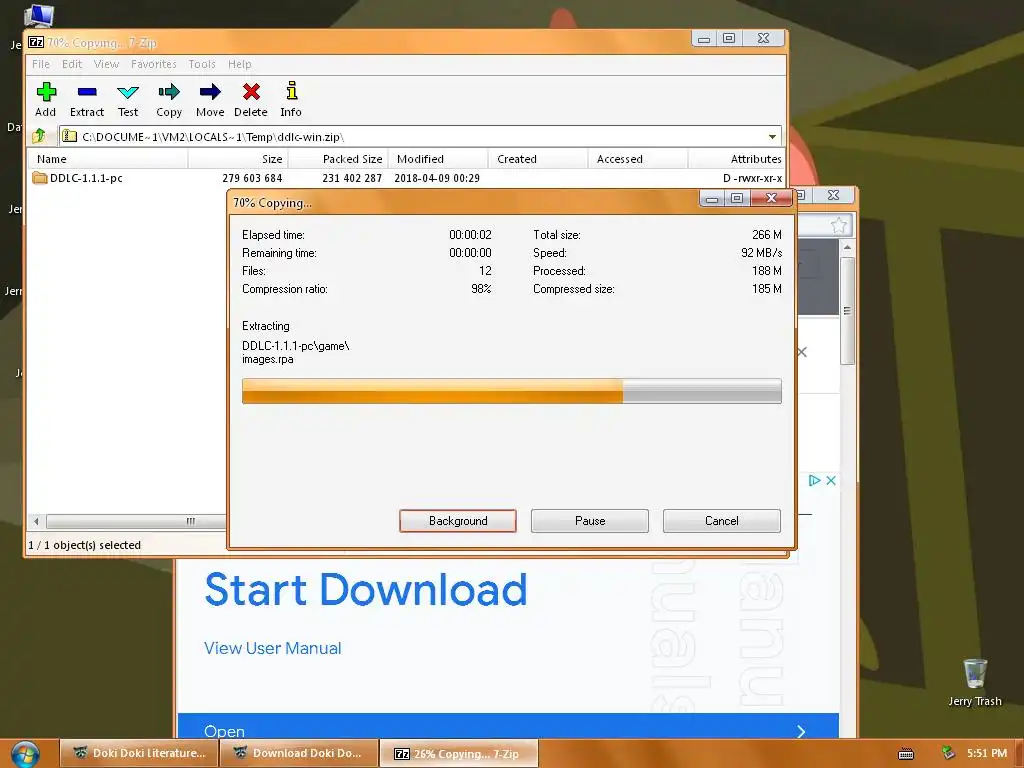Click the Copy toolbar icon

[168, 92]
